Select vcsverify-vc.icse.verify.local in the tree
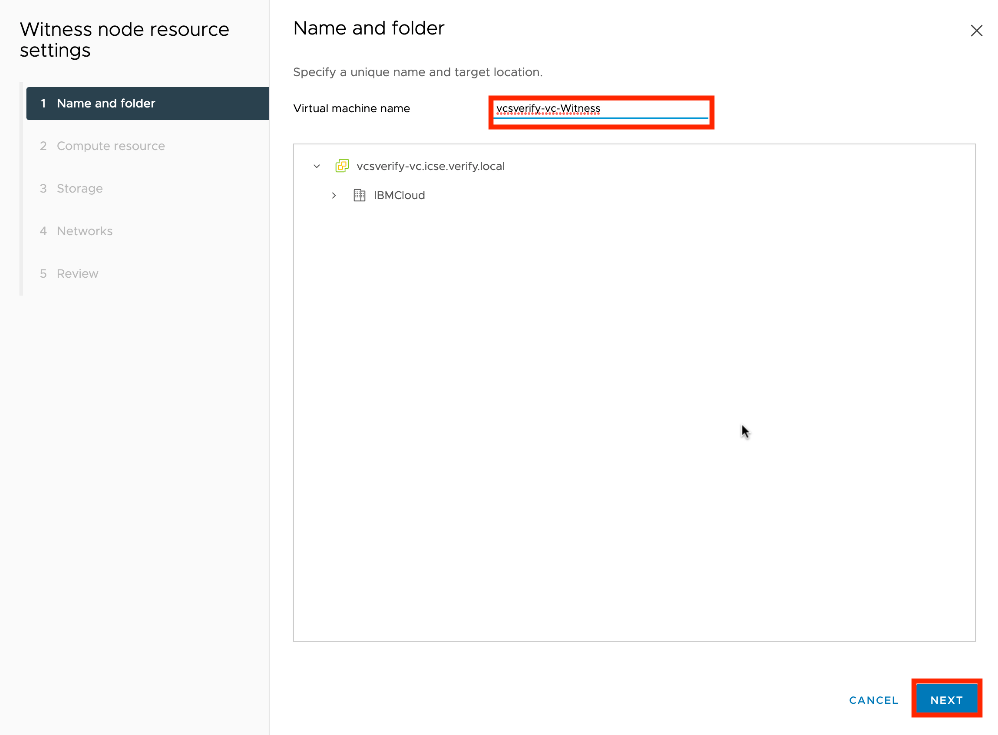 (x=430, y=166)
